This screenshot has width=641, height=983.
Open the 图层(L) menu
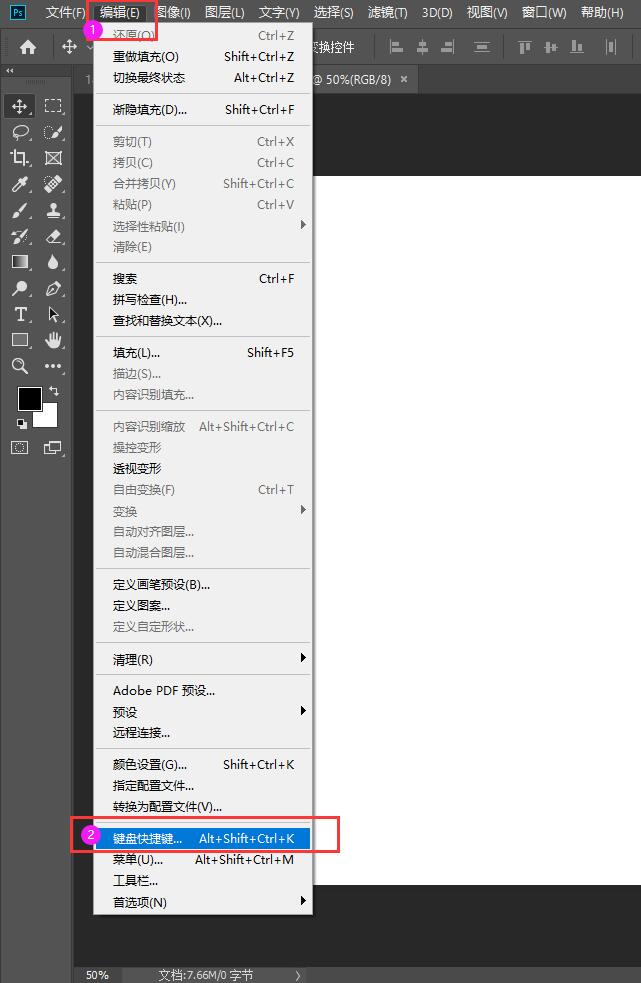225,13
